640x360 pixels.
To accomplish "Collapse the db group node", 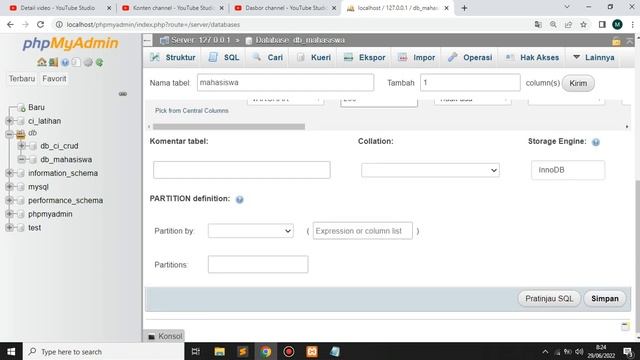I will tap(9, 134).
